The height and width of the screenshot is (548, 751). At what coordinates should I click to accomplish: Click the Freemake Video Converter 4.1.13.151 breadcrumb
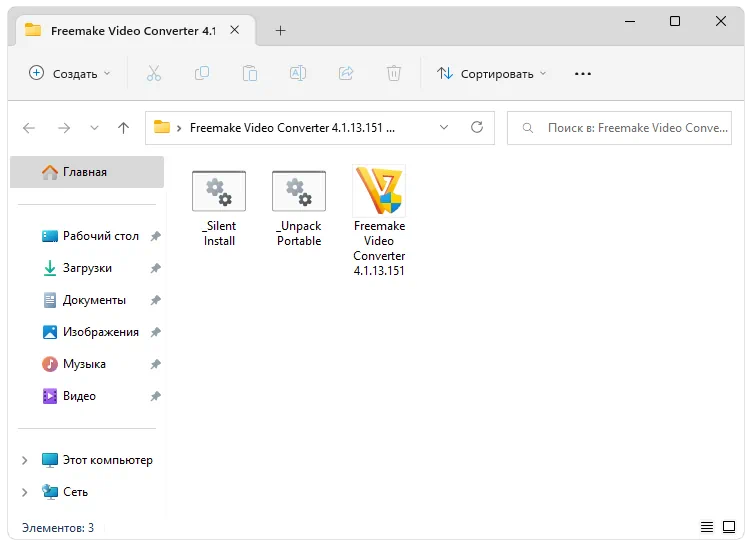pyautogui.click(x=292, y=128)
